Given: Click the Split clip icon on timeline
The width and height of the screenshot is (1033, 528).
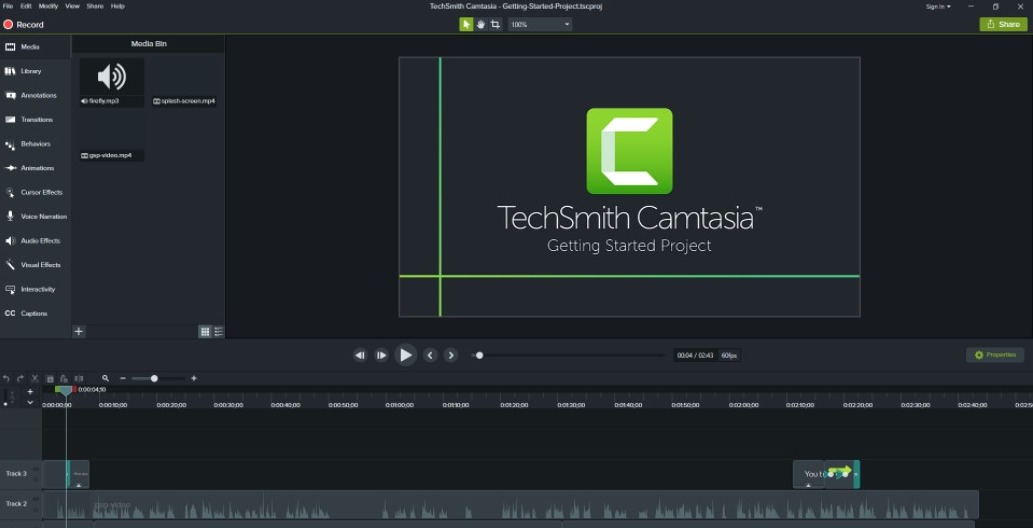Looking at the screenshot, I should click(79, 379).
